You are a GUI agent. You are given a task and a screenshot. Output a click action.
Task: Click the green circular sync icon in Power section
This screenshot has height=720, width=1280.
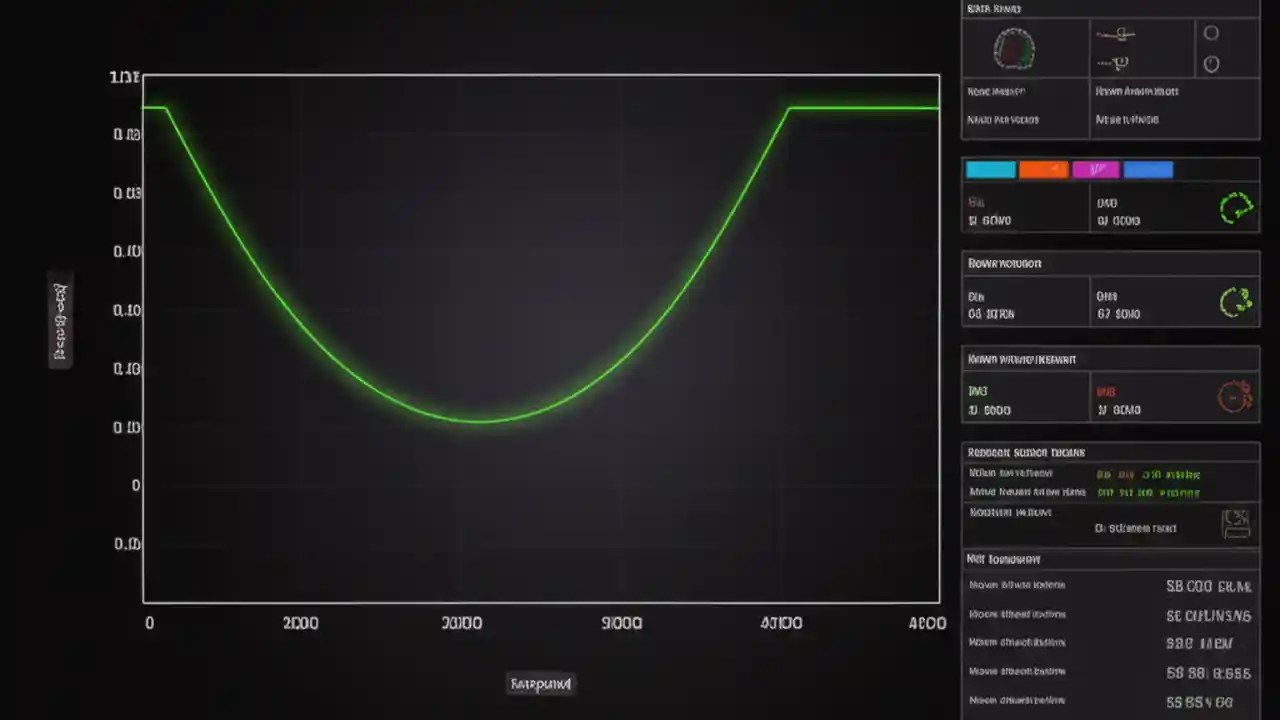click(1237, 301)
